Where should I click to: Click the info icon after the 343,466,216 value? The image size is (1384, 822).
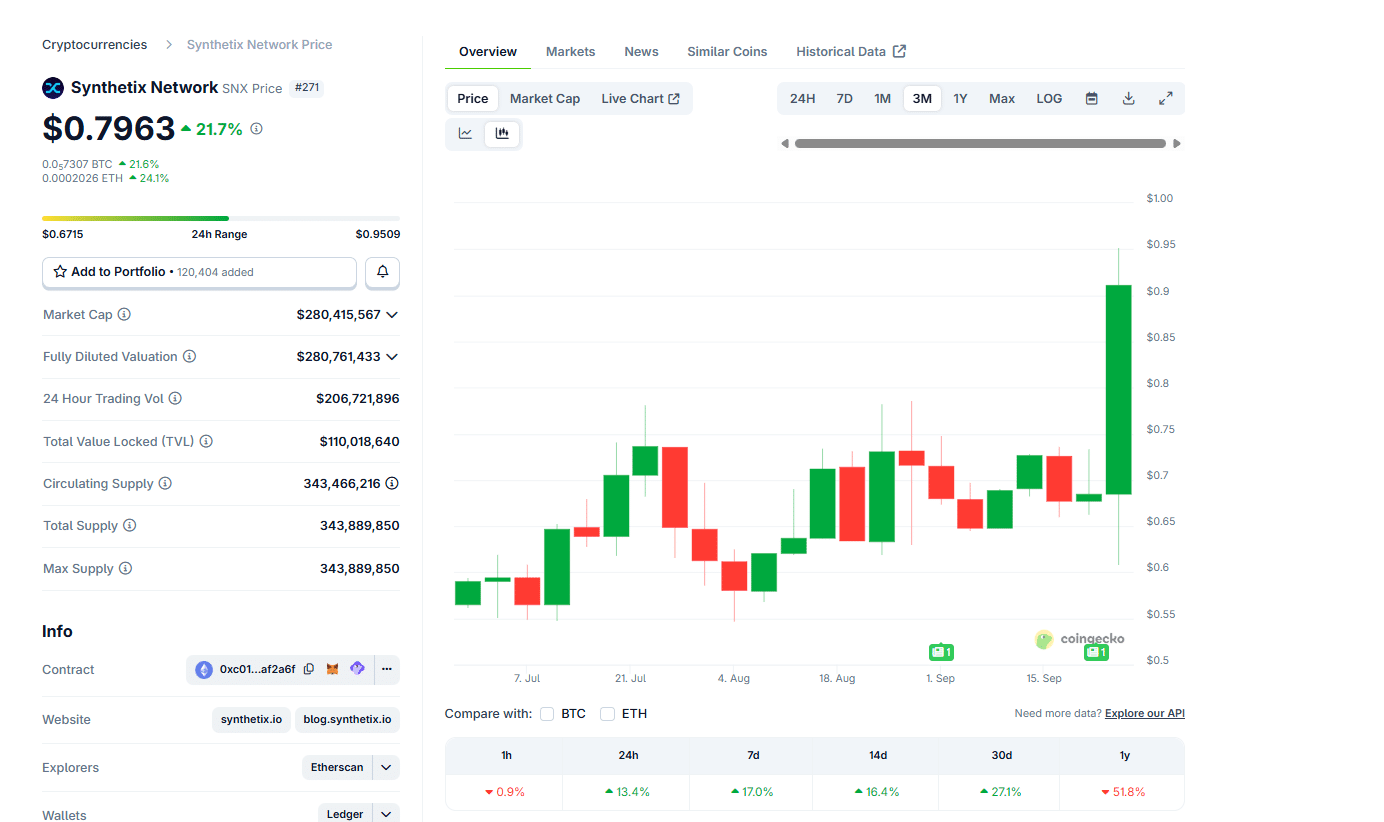pos(392,484)
